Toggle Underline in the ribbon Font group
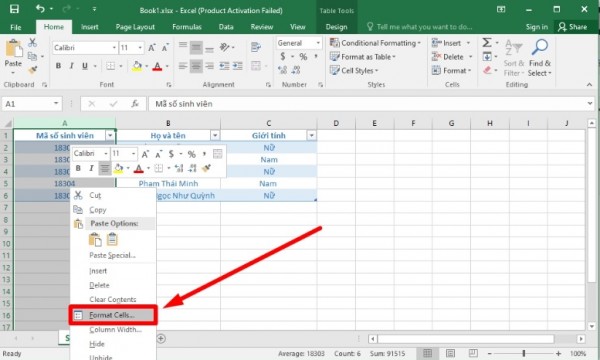 85,66
